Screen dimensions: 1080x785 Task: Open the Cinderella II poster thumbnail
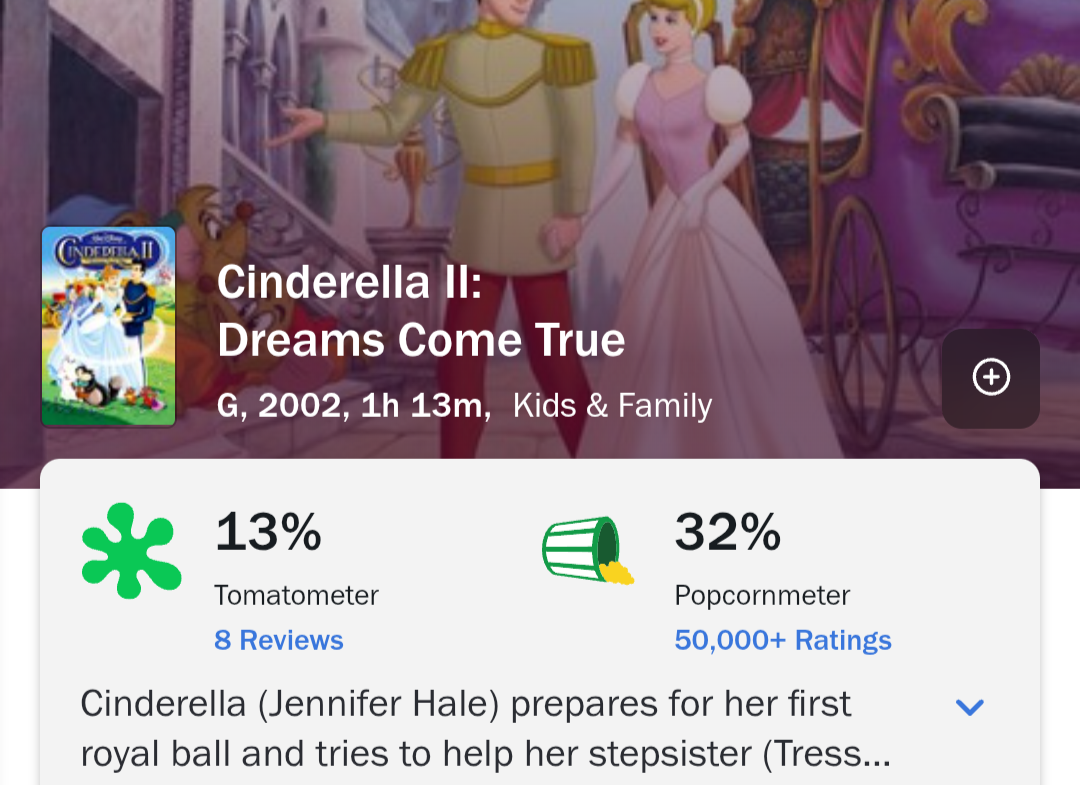108,327
